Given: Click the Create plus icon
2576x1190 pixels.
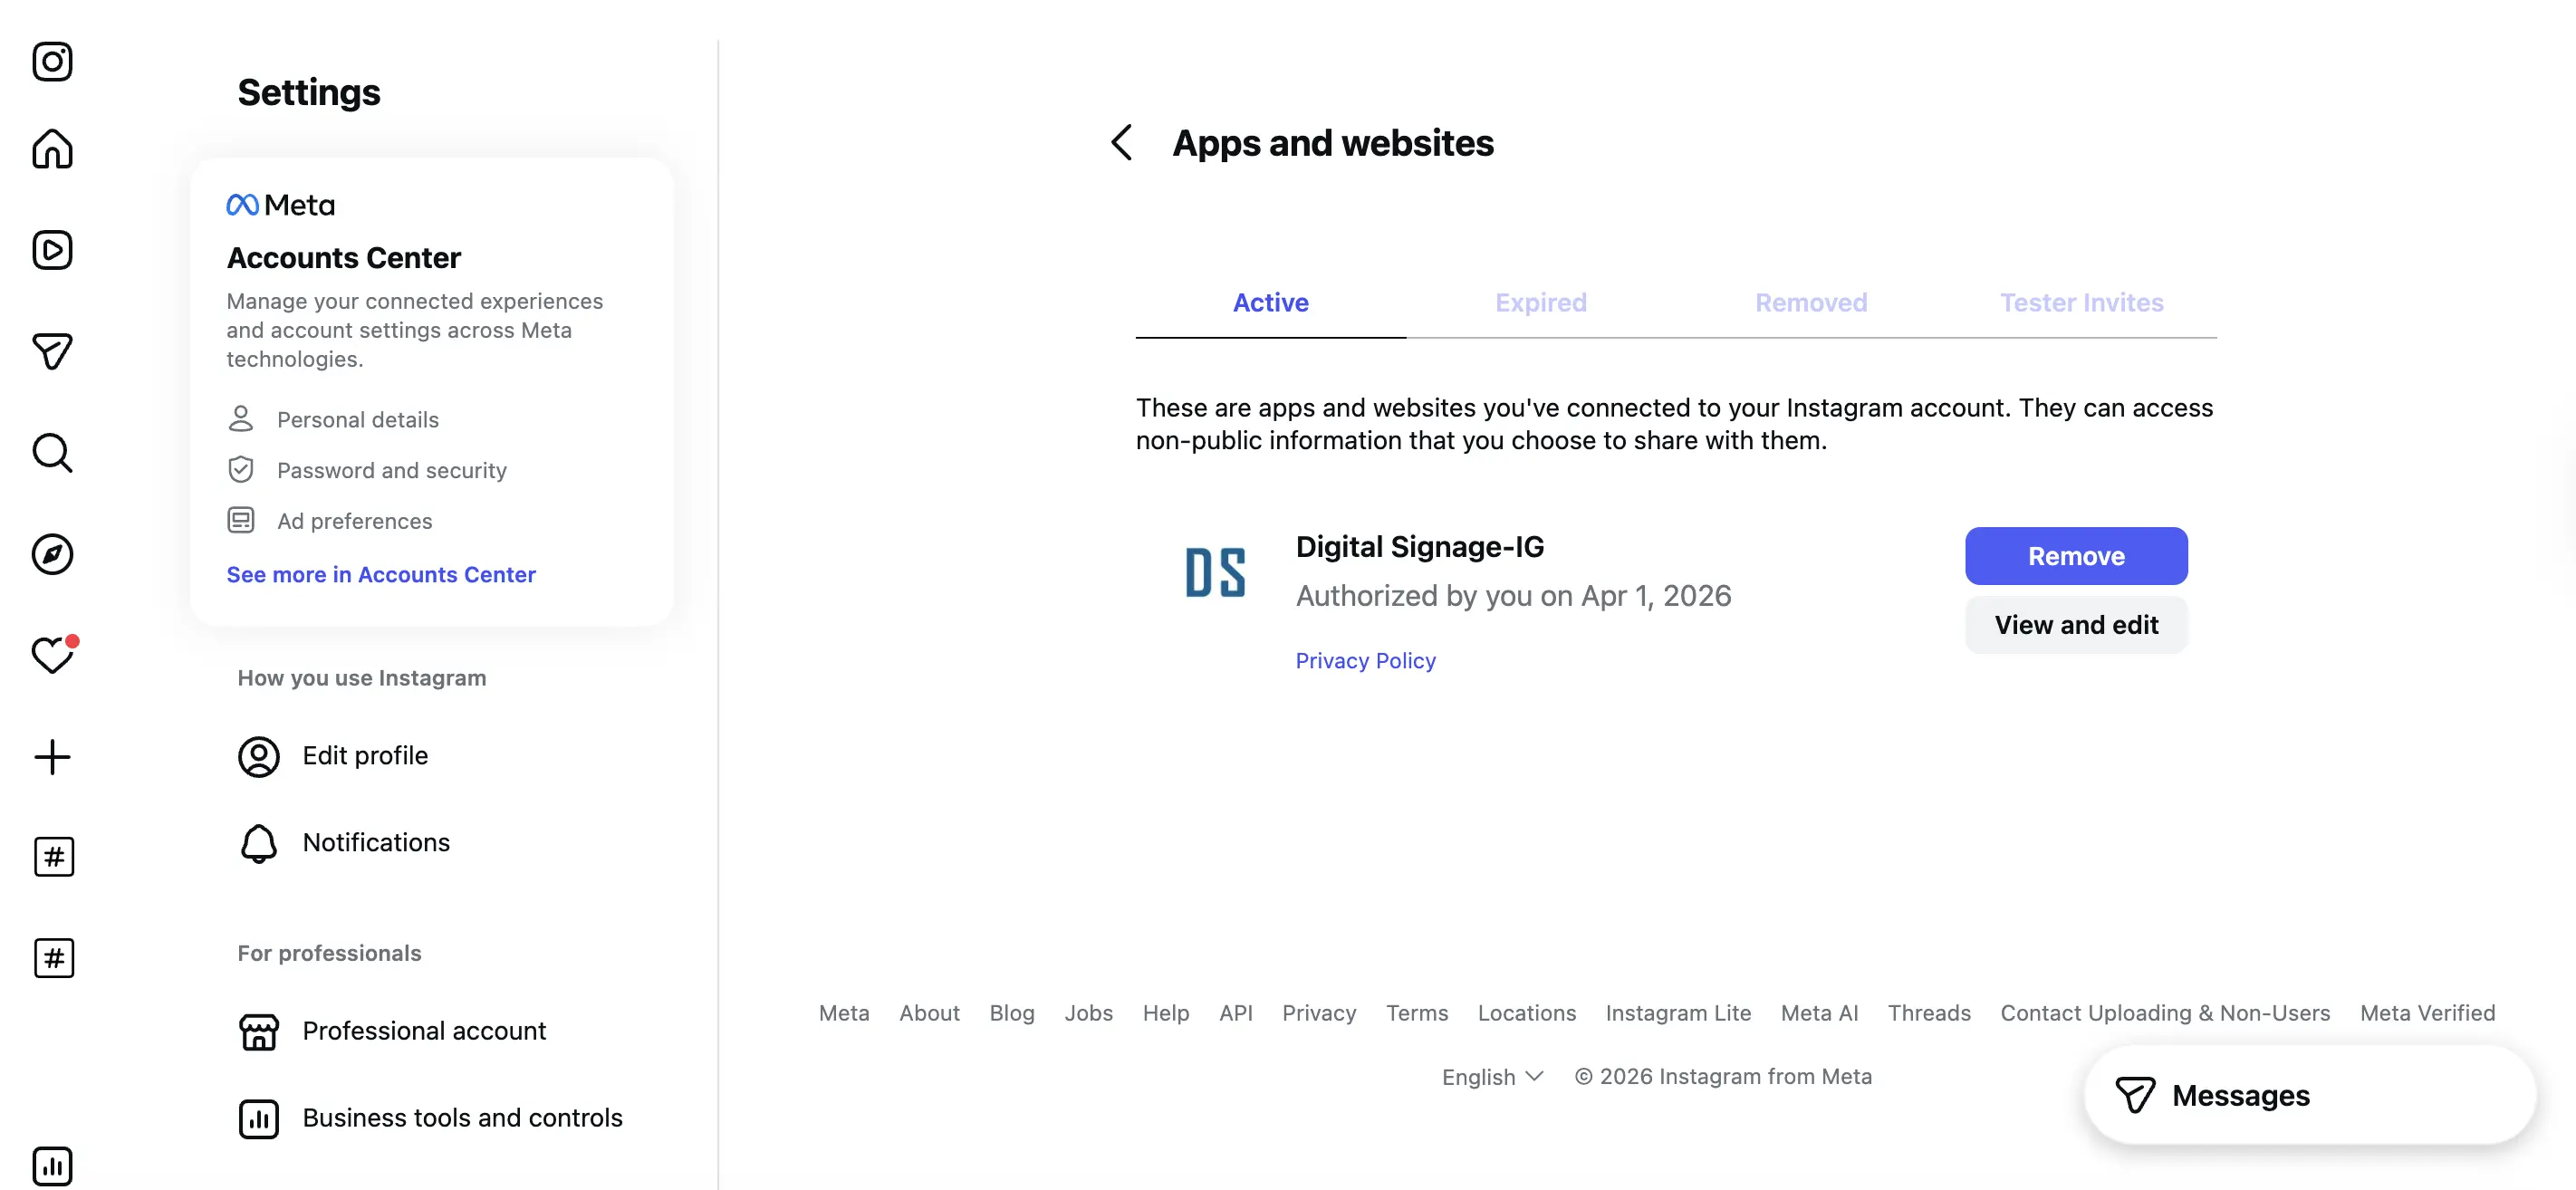Looking at the screenshot, I should click(52, 757).
